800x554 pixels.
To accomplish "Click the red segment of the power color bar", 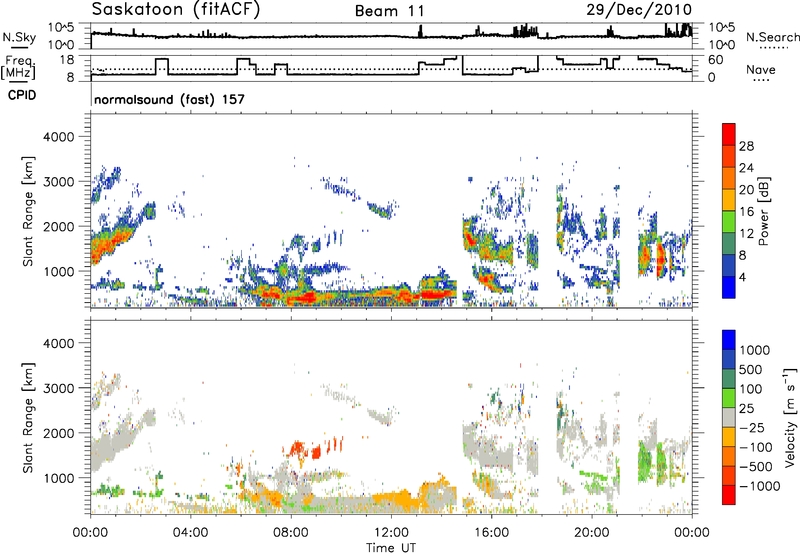I will pyautogui.click(x=729, y=134).
